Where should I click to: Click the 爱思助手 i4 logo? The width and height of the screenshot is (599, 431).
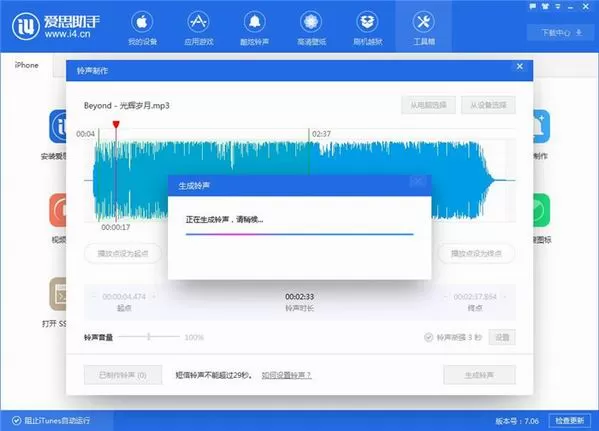(x=56, y=26)
